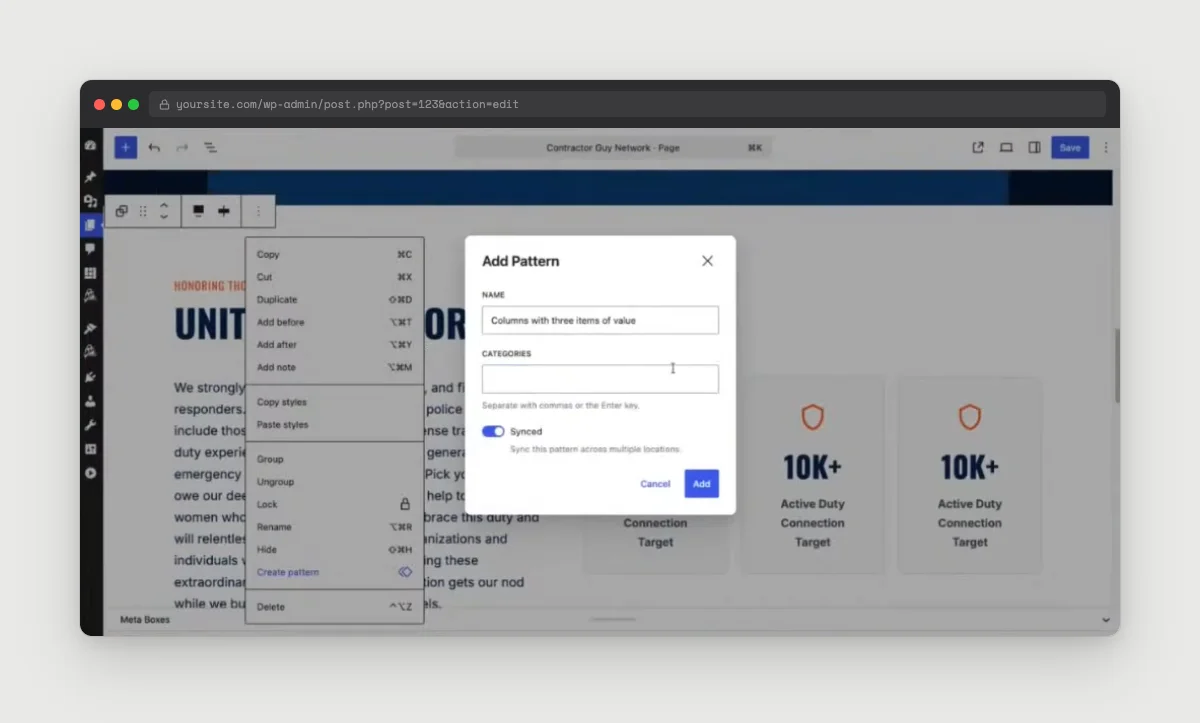The height and width of the screenshot is (723, 1200).
Task: Click the Meta Boxes label
Action: pos(145,620)
